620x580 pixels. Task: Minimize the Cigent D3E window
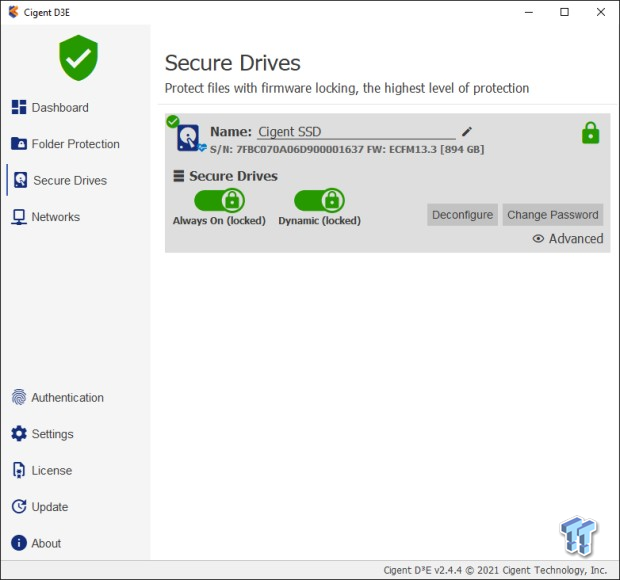pos(529,12)
